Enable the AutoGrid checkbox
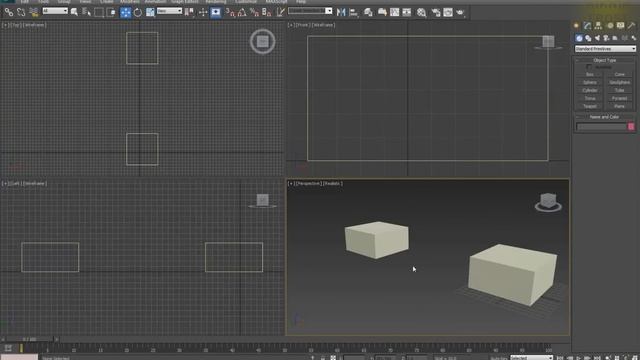This screenshot has height=360, width=640. [589, 67]
